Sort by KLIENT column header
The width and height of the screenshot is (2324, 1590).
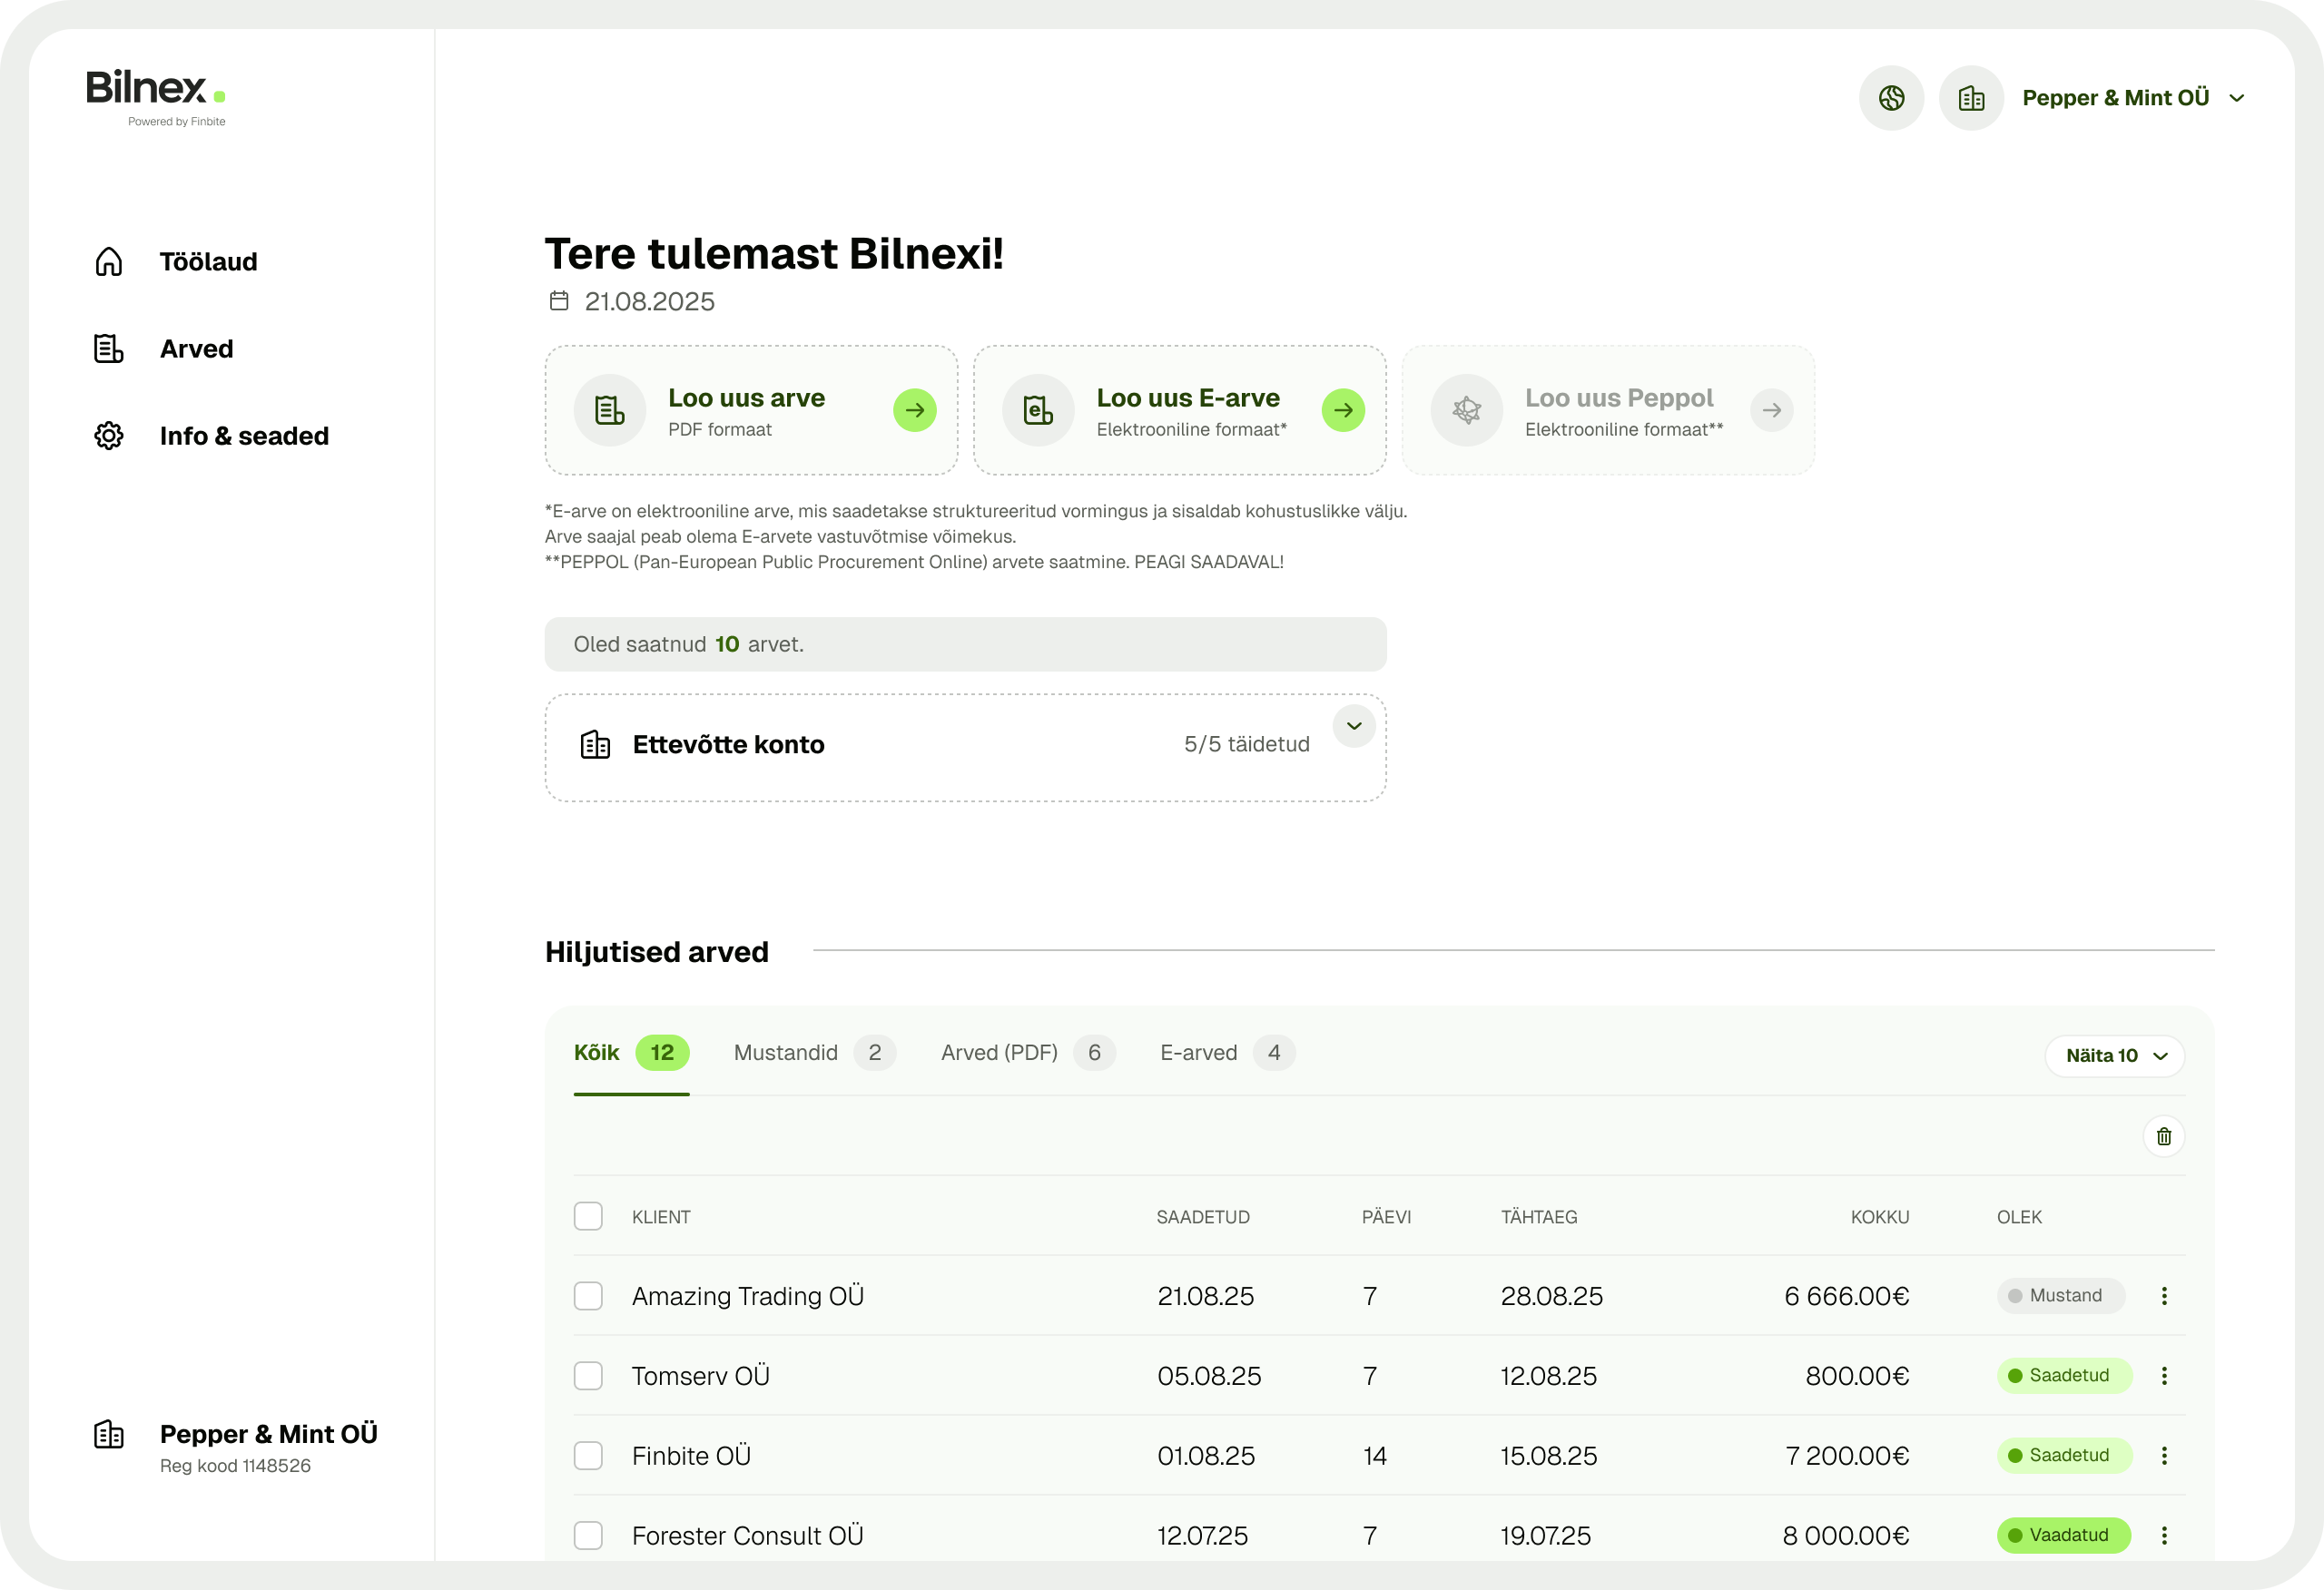661,1217
